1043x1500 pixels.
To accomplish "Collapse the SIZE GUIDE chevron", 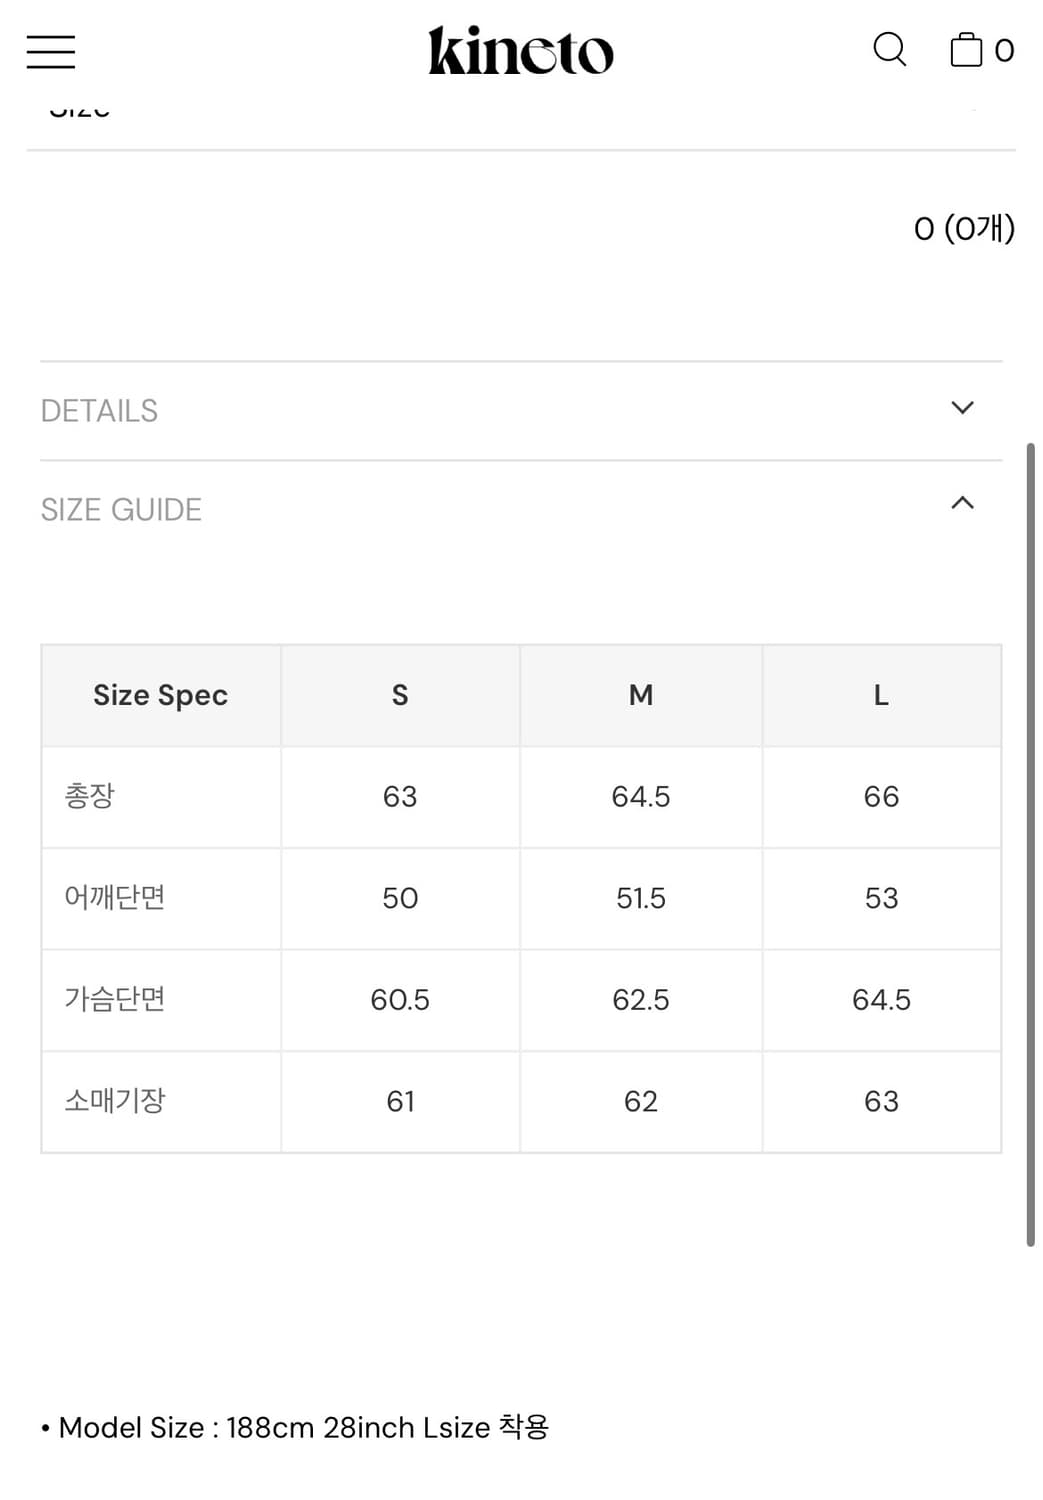I will tap(962, 503).
